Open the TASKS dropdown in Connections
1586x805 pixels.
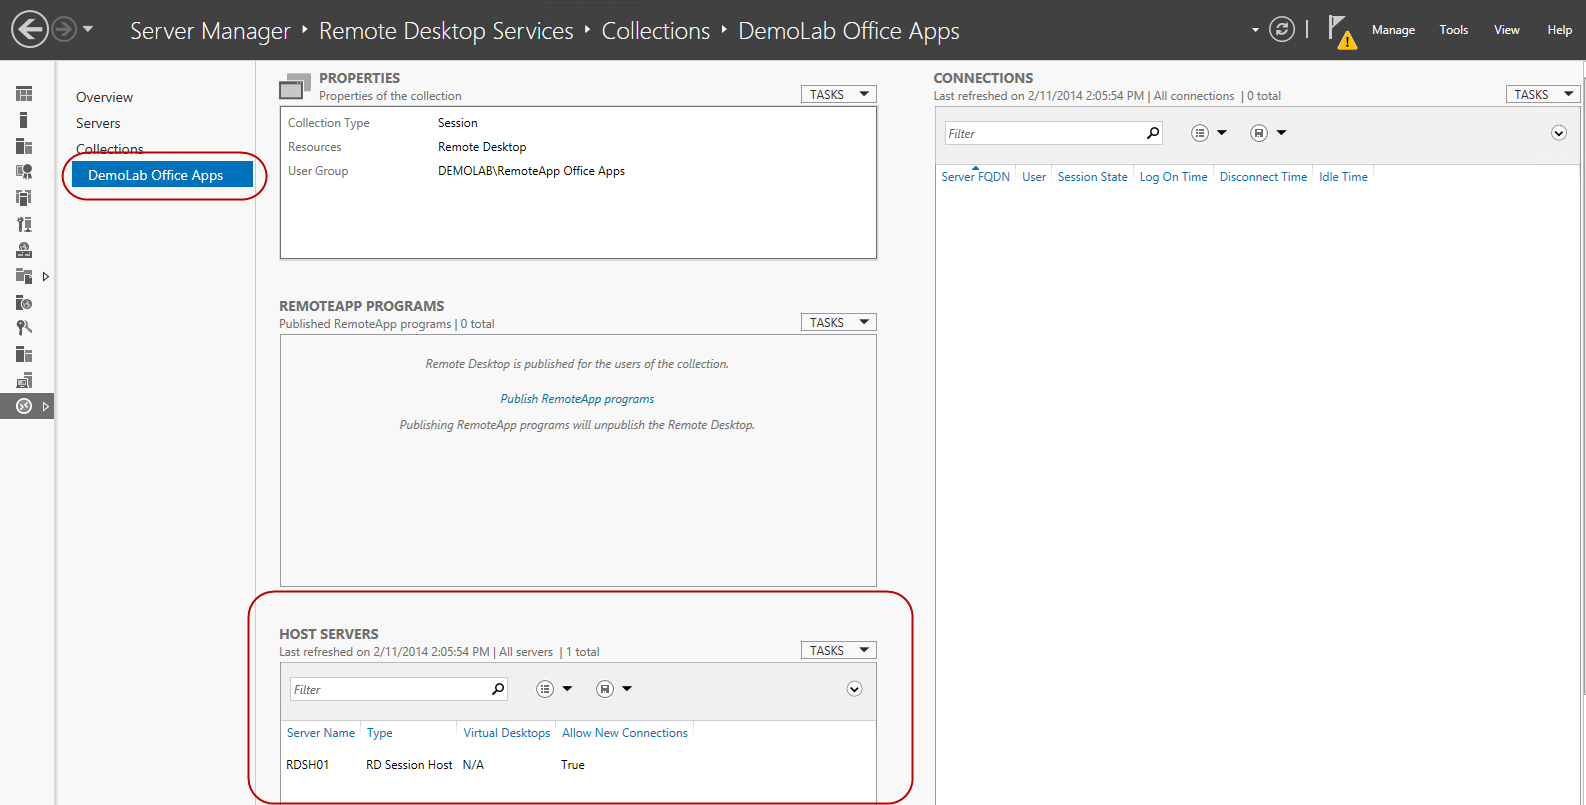[1542, 94]
